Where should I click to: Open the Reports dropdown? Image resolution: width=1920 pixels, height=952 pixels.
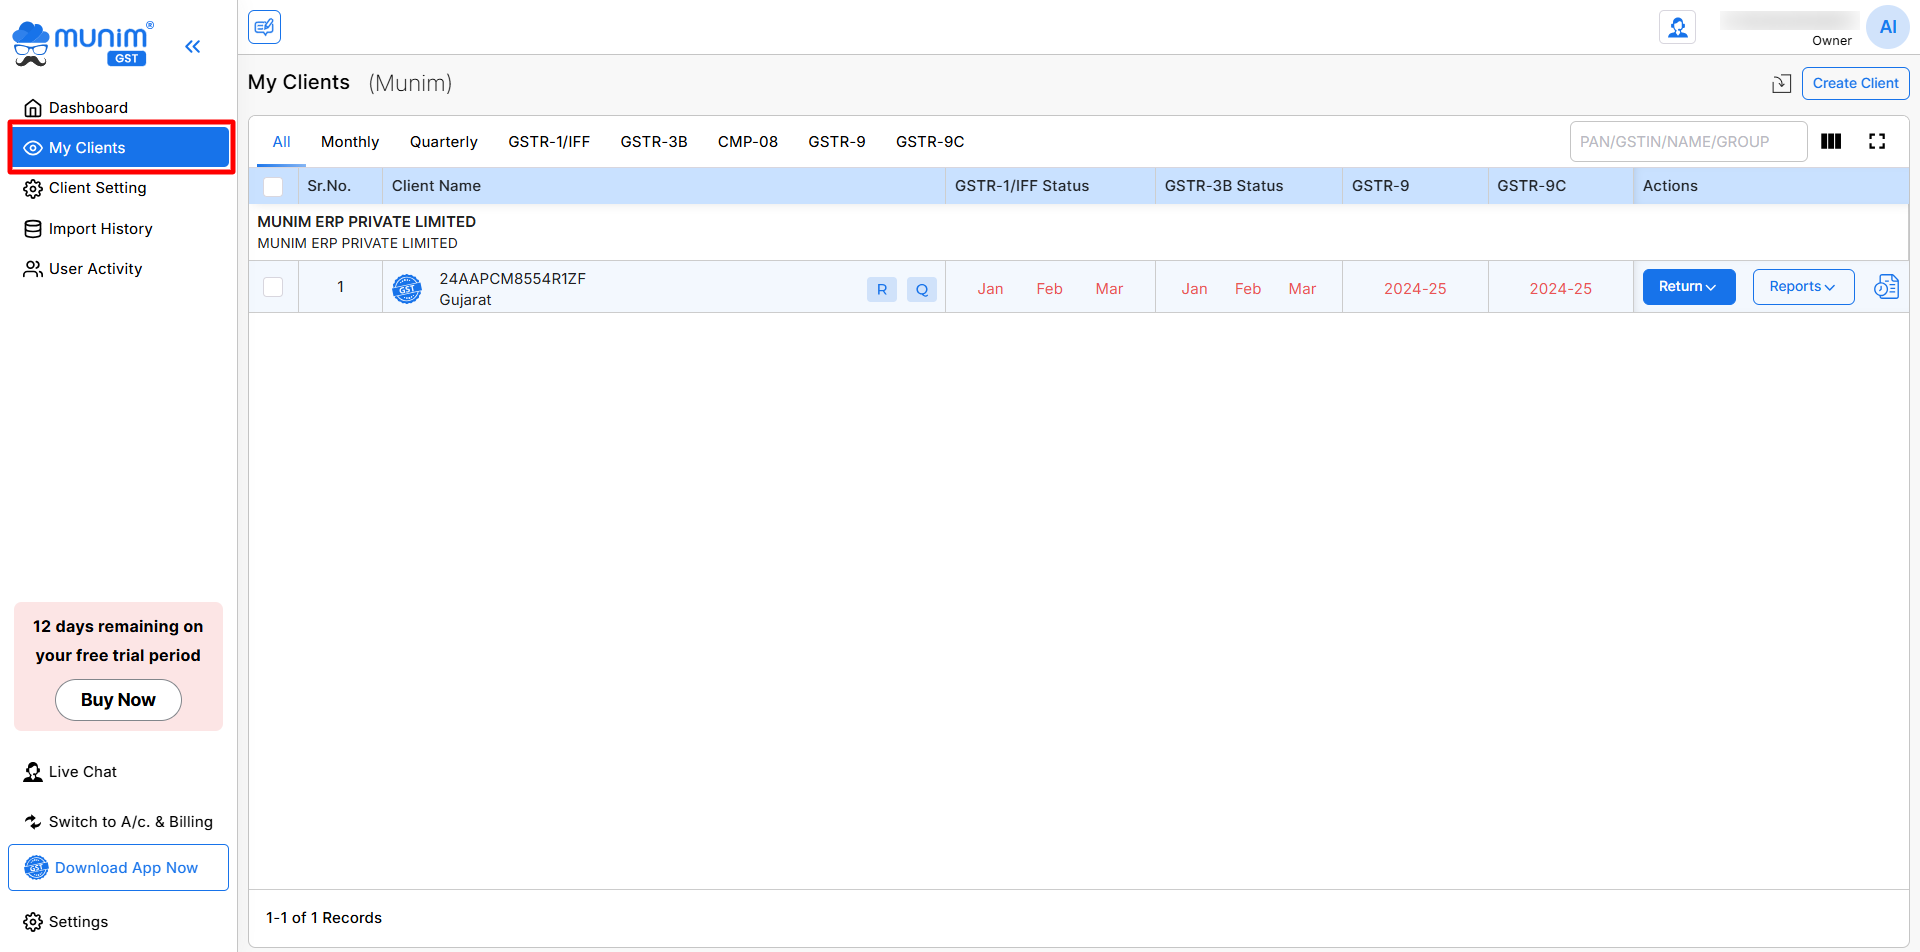pos(1802,287)
